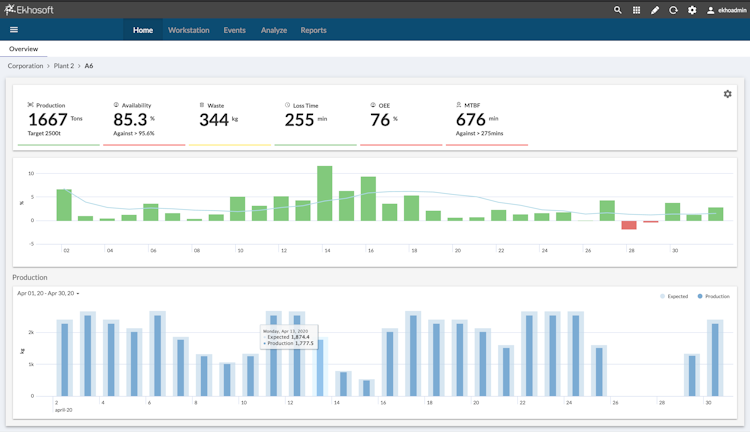Select the Overview sub-tab
Viewport: 750px width, 432px height.
coord(23,49)
